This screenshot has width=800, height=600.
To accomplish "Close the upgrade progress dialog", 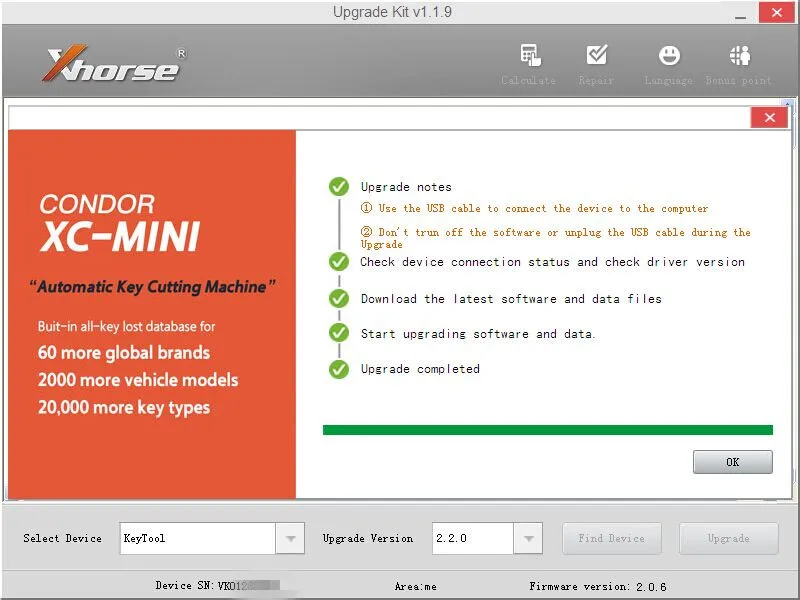I will pyautogui.click(x=769, y=118).
